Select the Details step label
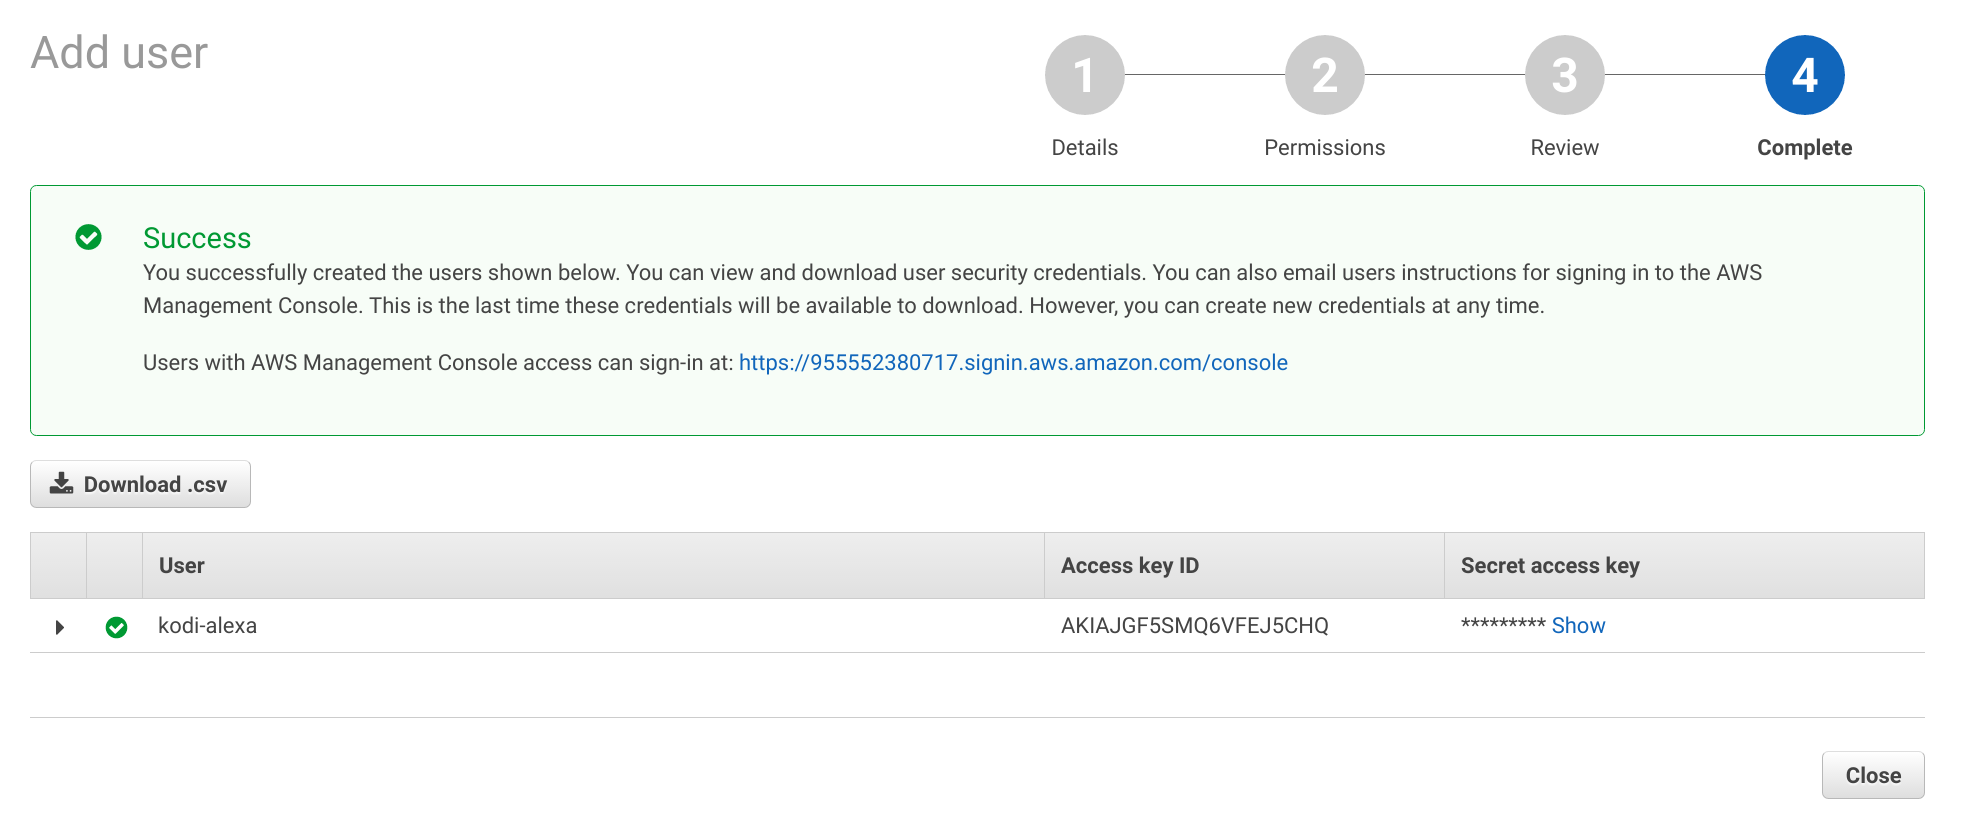Image resolution: width=1964 pixels, height=840 pixels. 1084,148
